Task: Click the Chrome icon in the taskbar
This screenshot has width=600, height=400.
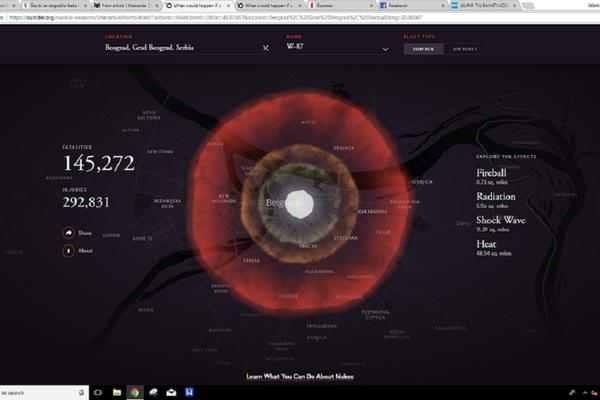Action: click(x=135, y=392)
